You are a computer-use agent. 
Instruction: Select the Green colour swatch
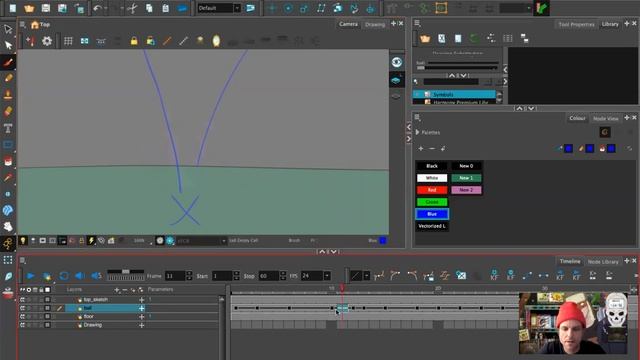click(x=432, y=202)
